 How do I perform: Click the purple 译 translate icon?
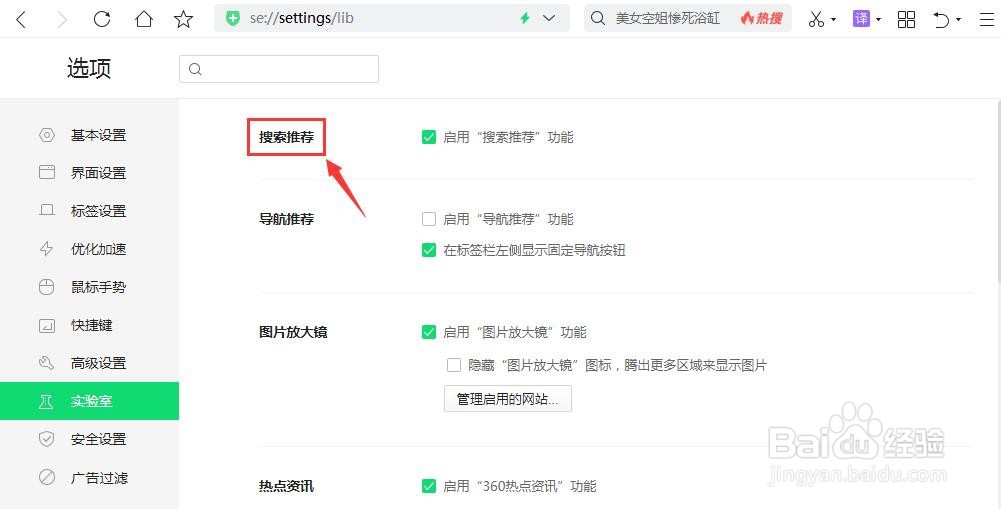point(861,19)
